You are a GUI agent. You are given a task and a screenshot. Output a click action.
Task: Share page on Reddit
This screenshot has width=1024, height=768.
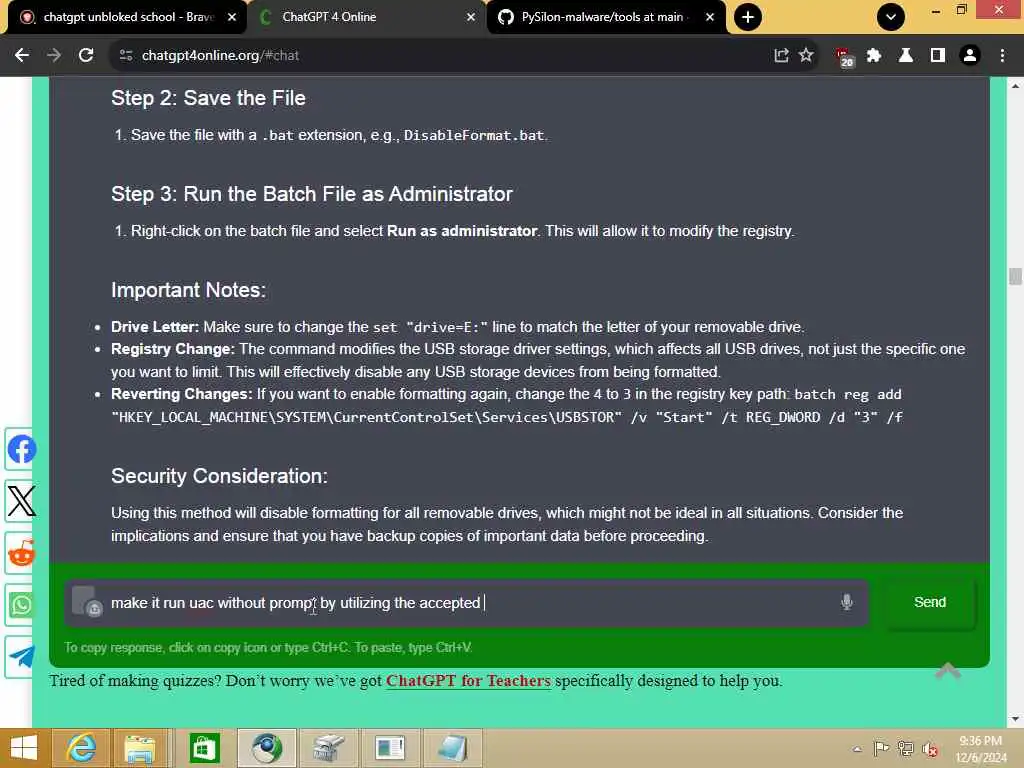click(x=21, y=553)
